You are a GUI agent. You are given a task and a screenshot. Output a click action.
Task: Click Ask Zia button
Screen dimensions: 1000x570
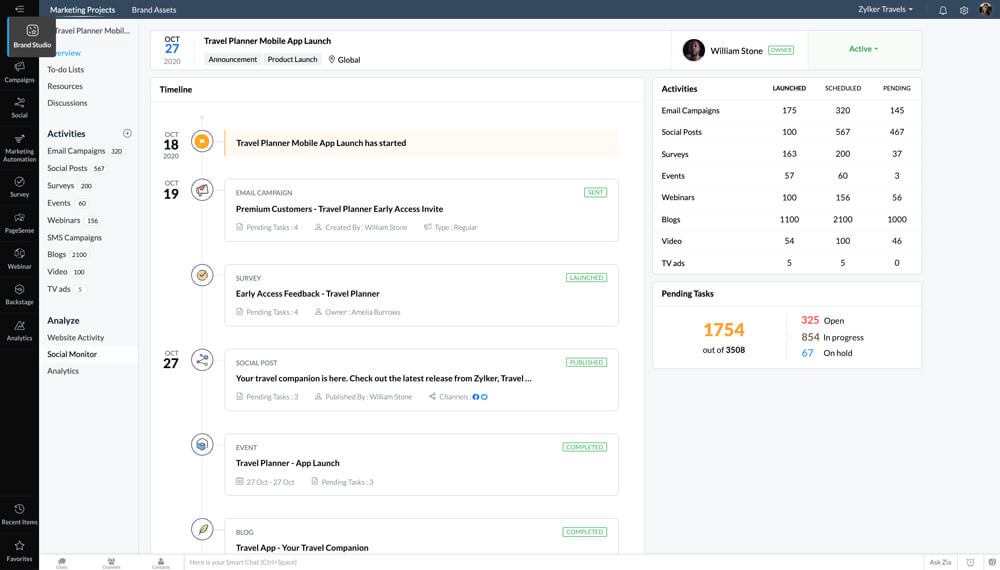tap(941, 562)
